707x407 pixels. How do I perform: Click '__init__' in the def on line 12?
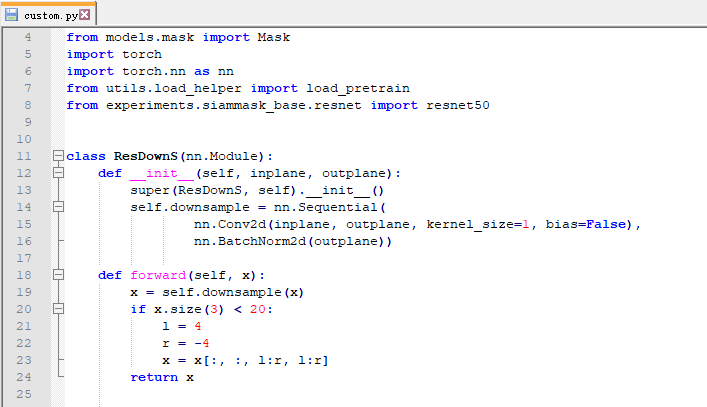point(162,174)
